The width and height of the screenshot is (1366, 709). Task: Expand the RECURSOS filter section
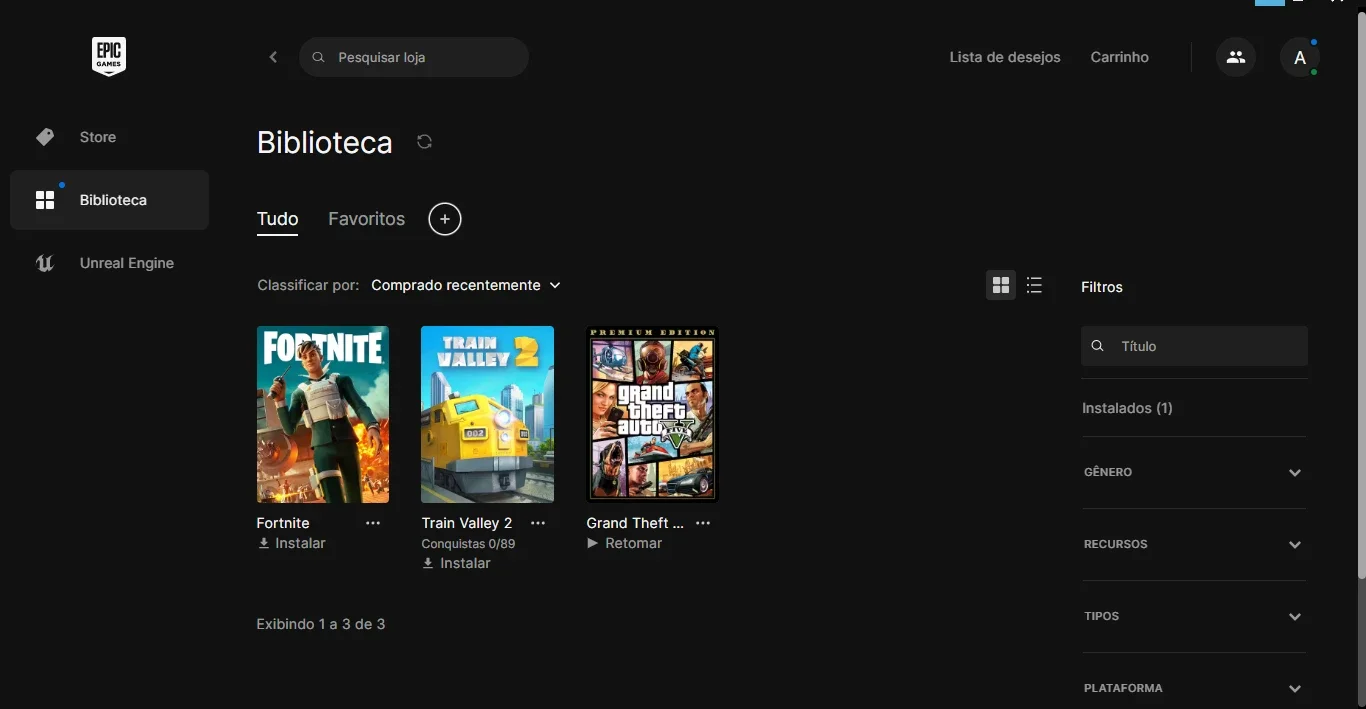(1194, 544)
